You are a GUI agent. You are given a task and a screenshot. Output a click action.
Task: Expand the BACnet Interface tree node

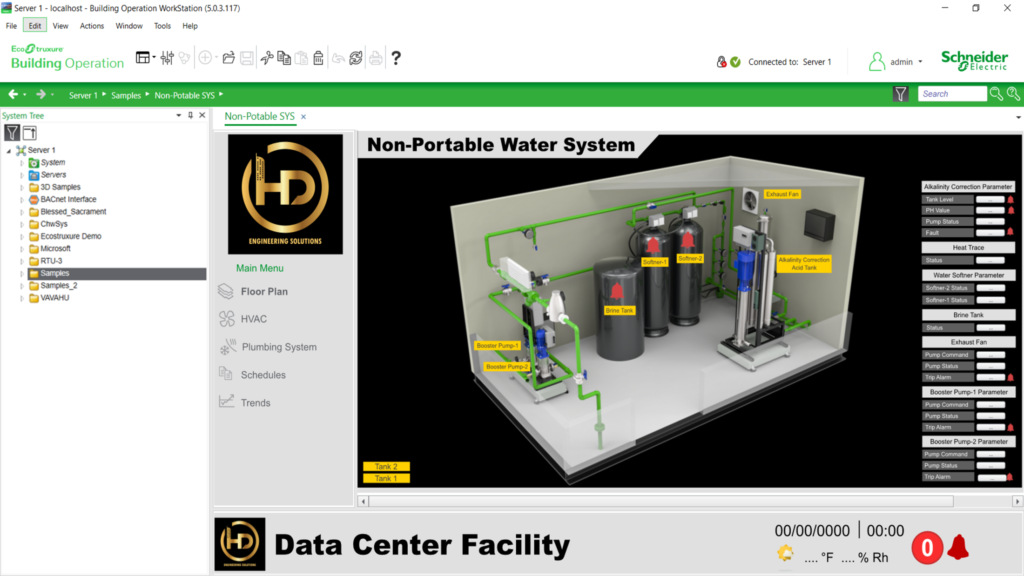22,199
